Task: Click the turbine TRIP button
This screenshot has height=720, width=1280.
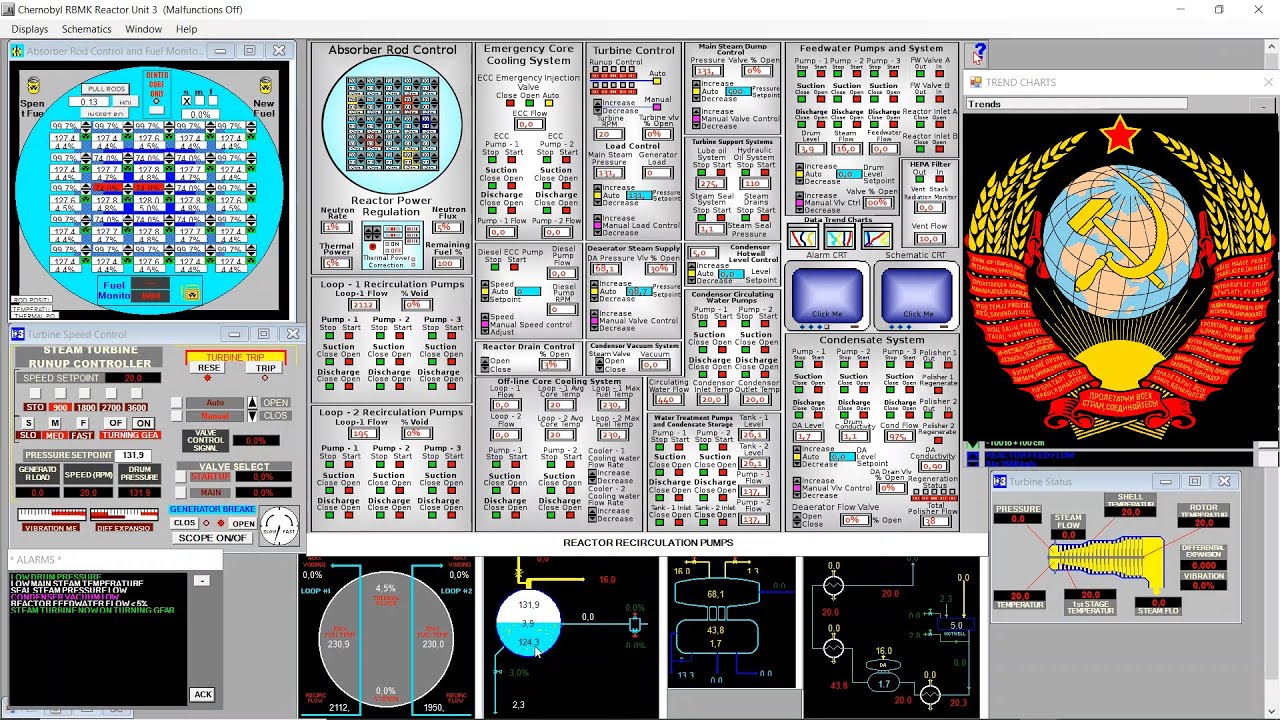Action: pyautogui.click(x=265, y=368)
